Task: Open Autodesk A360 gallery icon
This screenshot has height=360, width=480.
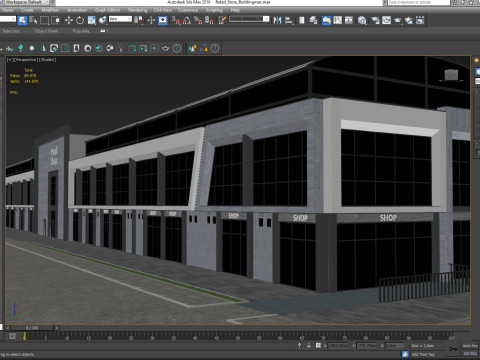Action: [420, 20]
